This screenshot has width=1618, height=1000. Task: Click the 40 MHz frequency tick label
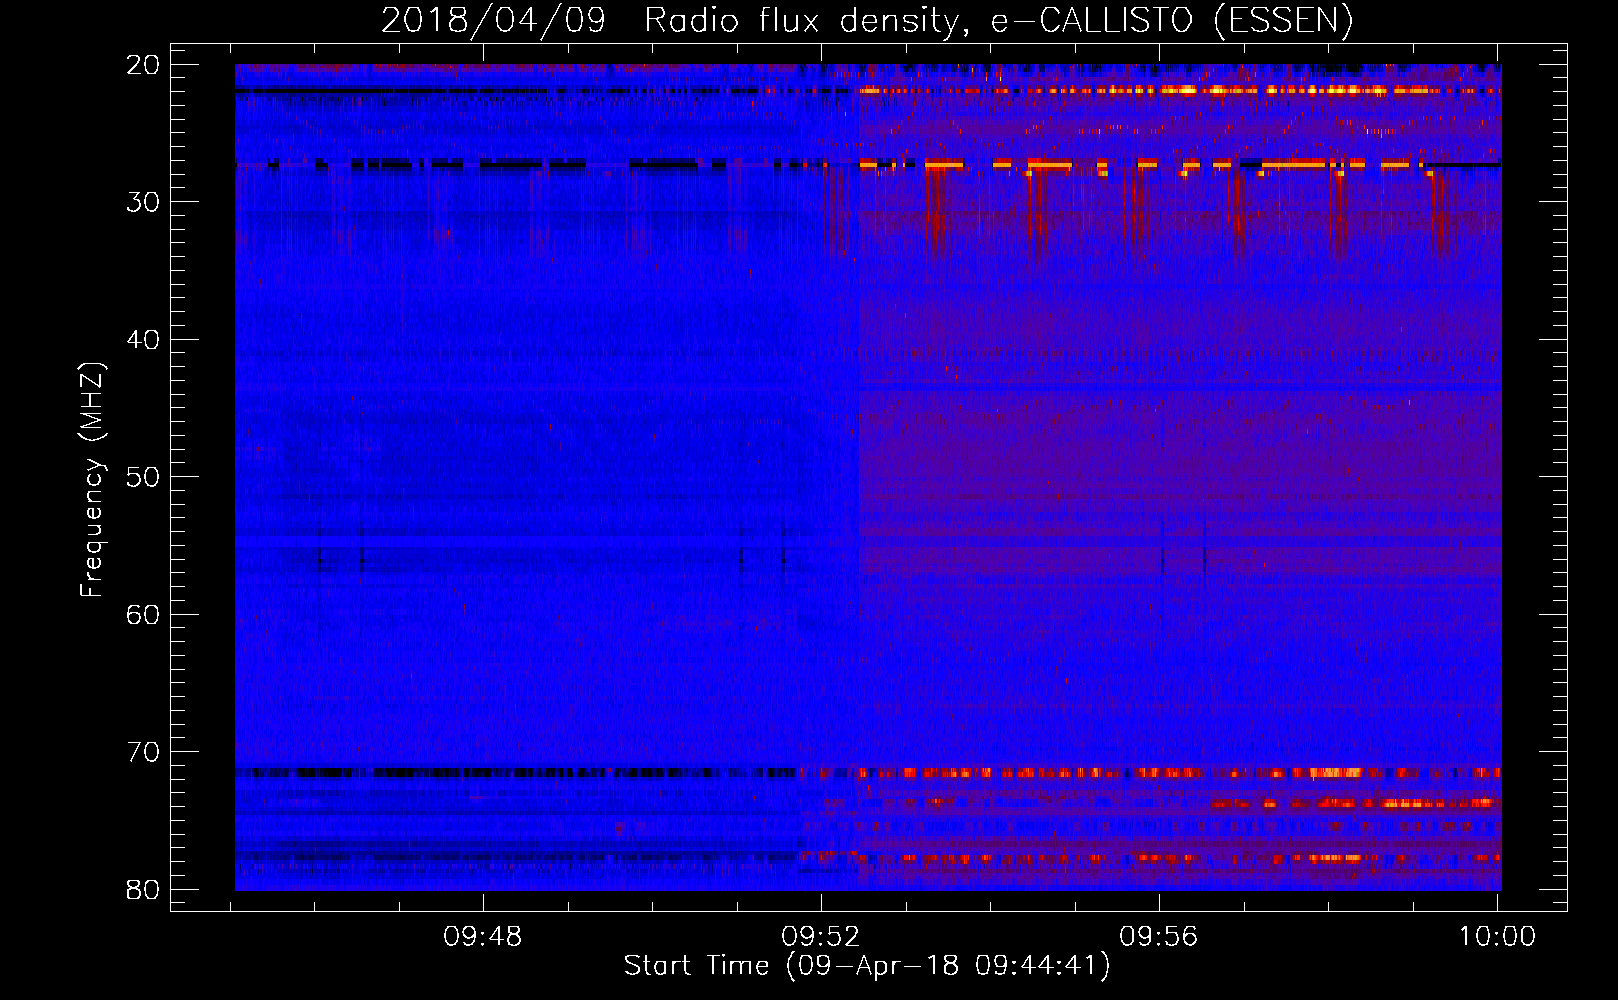coord(143,340)
